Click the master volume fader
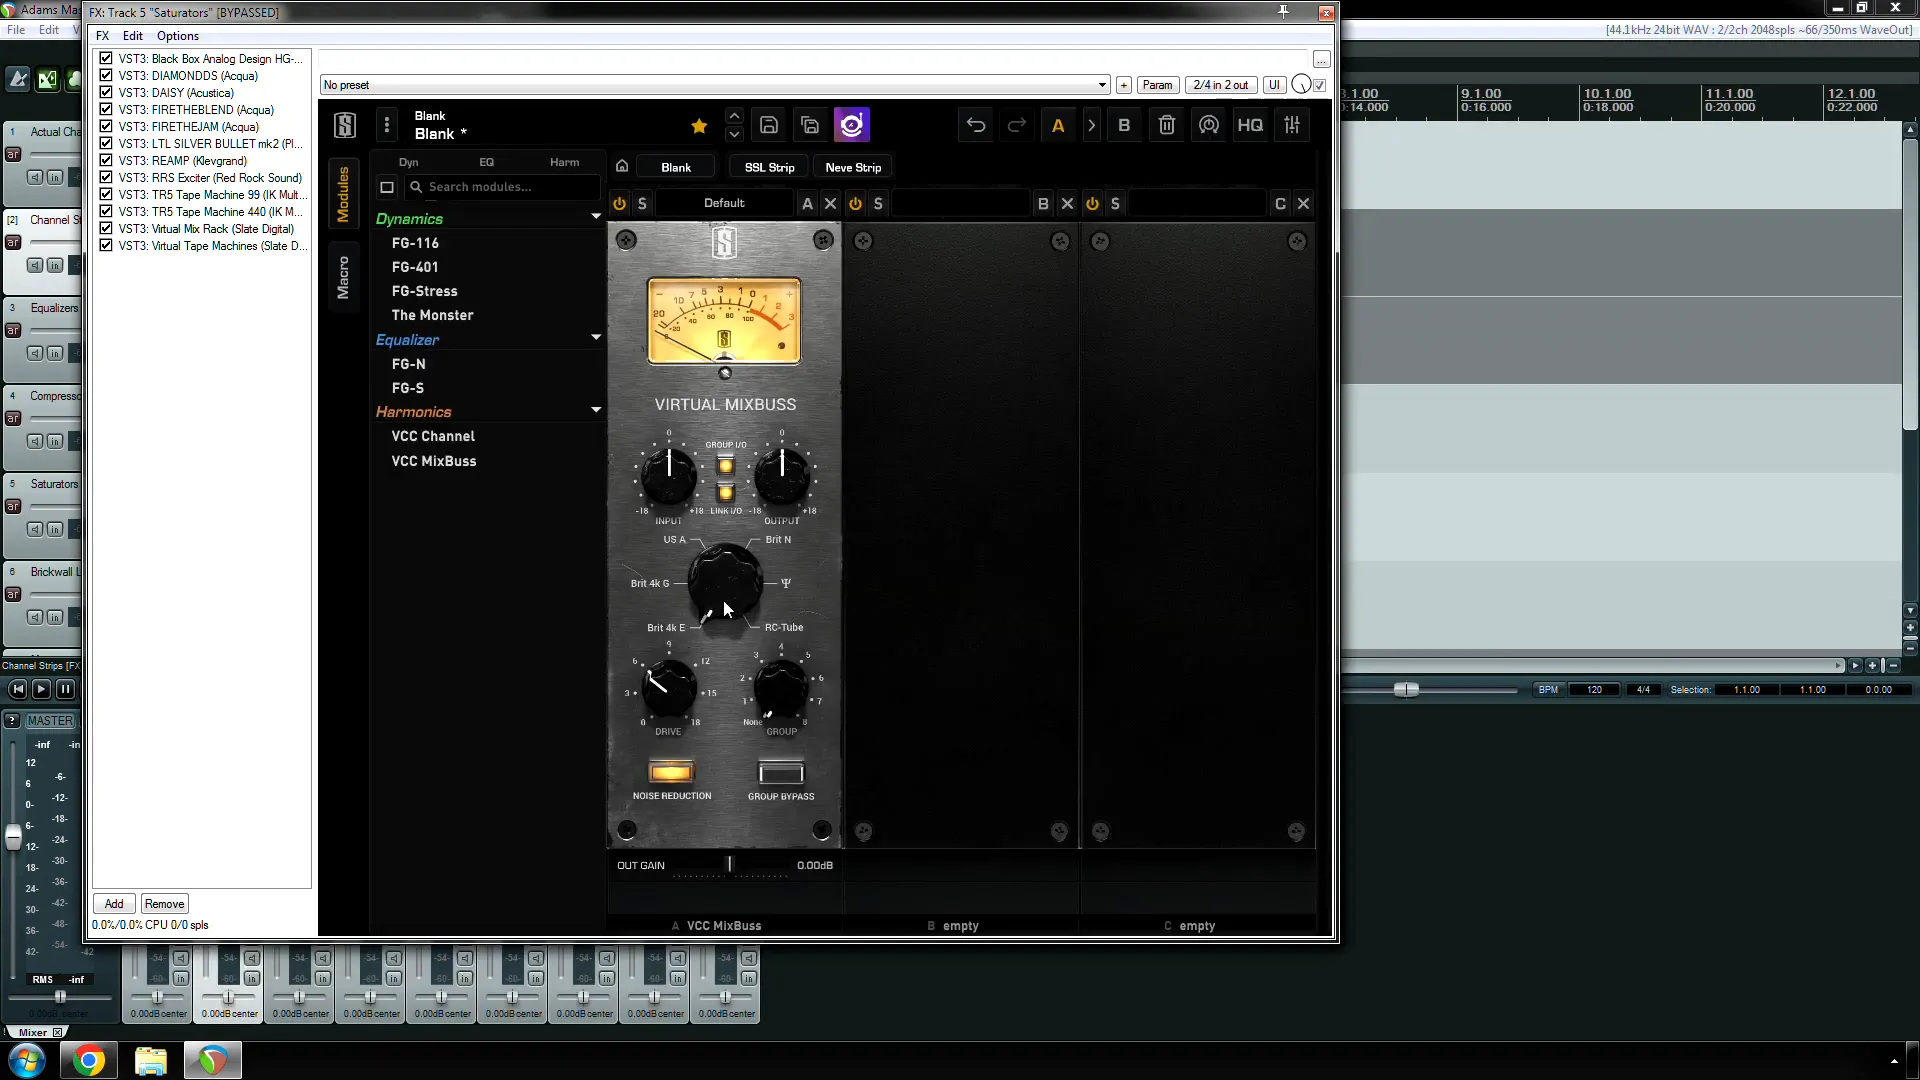The height and width of the screenshot is (1080, 1920). [x=13, y=837]
